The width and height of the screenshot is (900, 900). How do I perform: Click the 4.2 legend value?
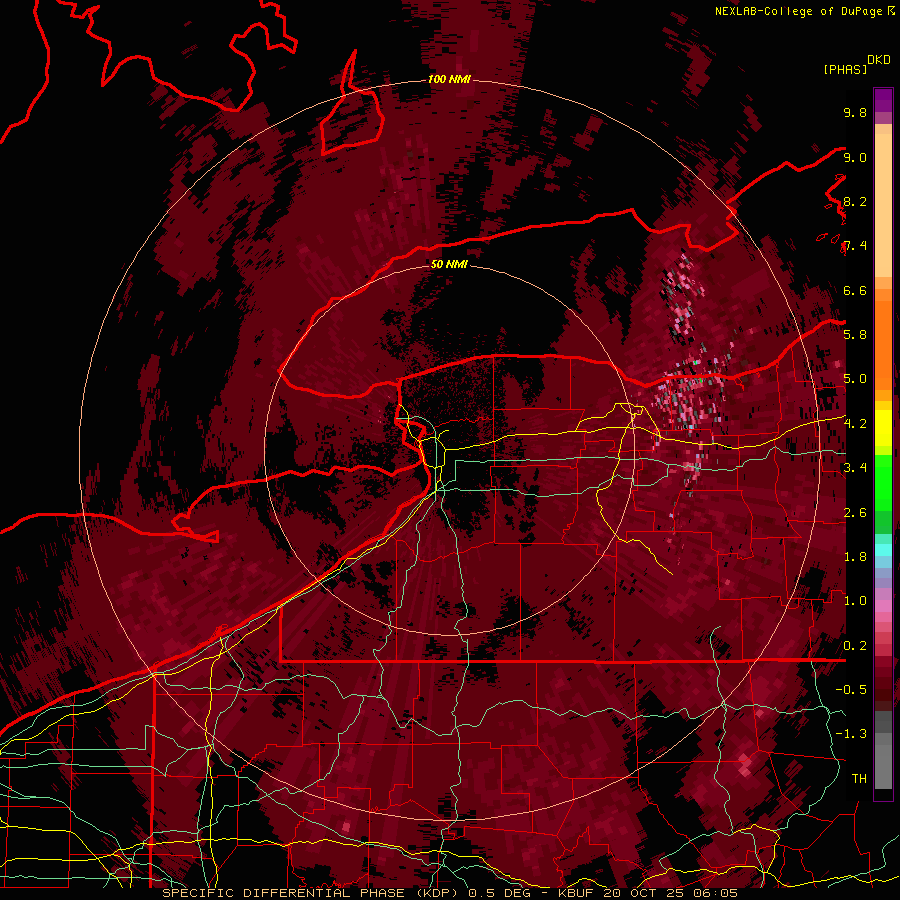click(855, 424)
